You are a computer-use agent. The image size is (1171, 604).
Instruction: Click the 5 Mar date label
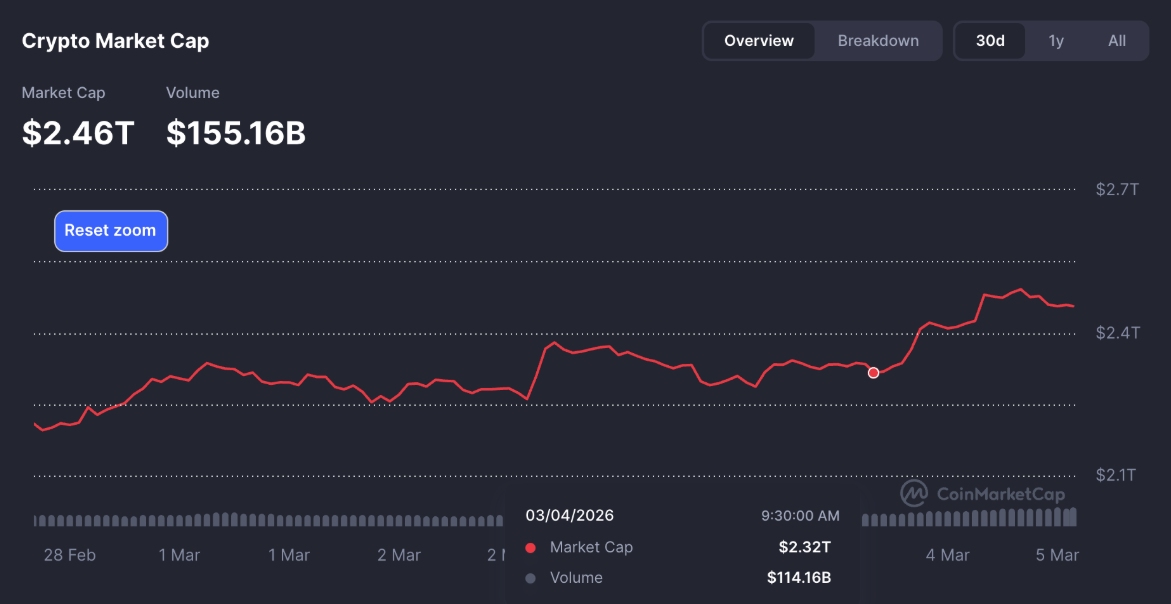click(x=1057, y=555)
